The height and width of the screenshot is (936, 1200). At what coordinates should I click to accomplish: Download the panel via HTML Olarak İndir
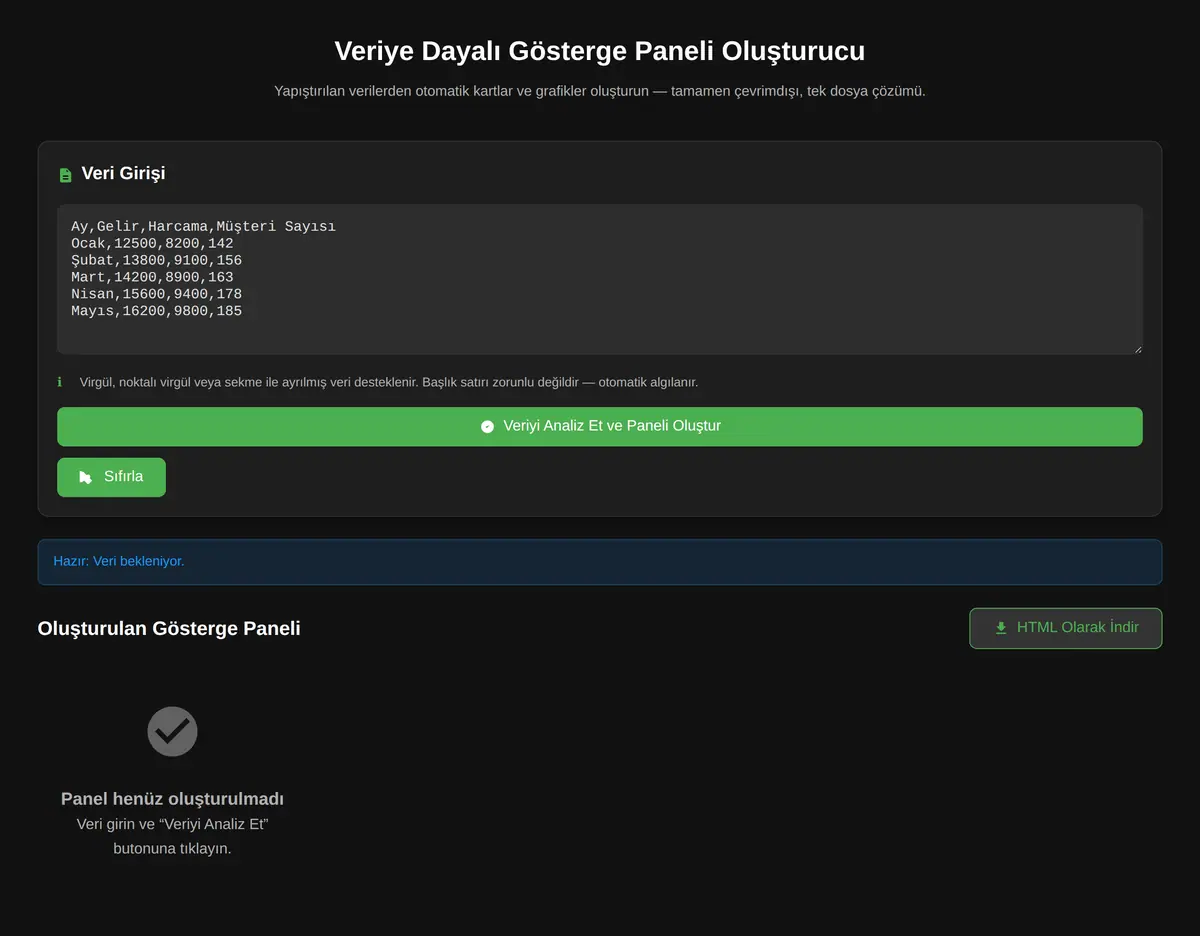[x=1066, y=628]
